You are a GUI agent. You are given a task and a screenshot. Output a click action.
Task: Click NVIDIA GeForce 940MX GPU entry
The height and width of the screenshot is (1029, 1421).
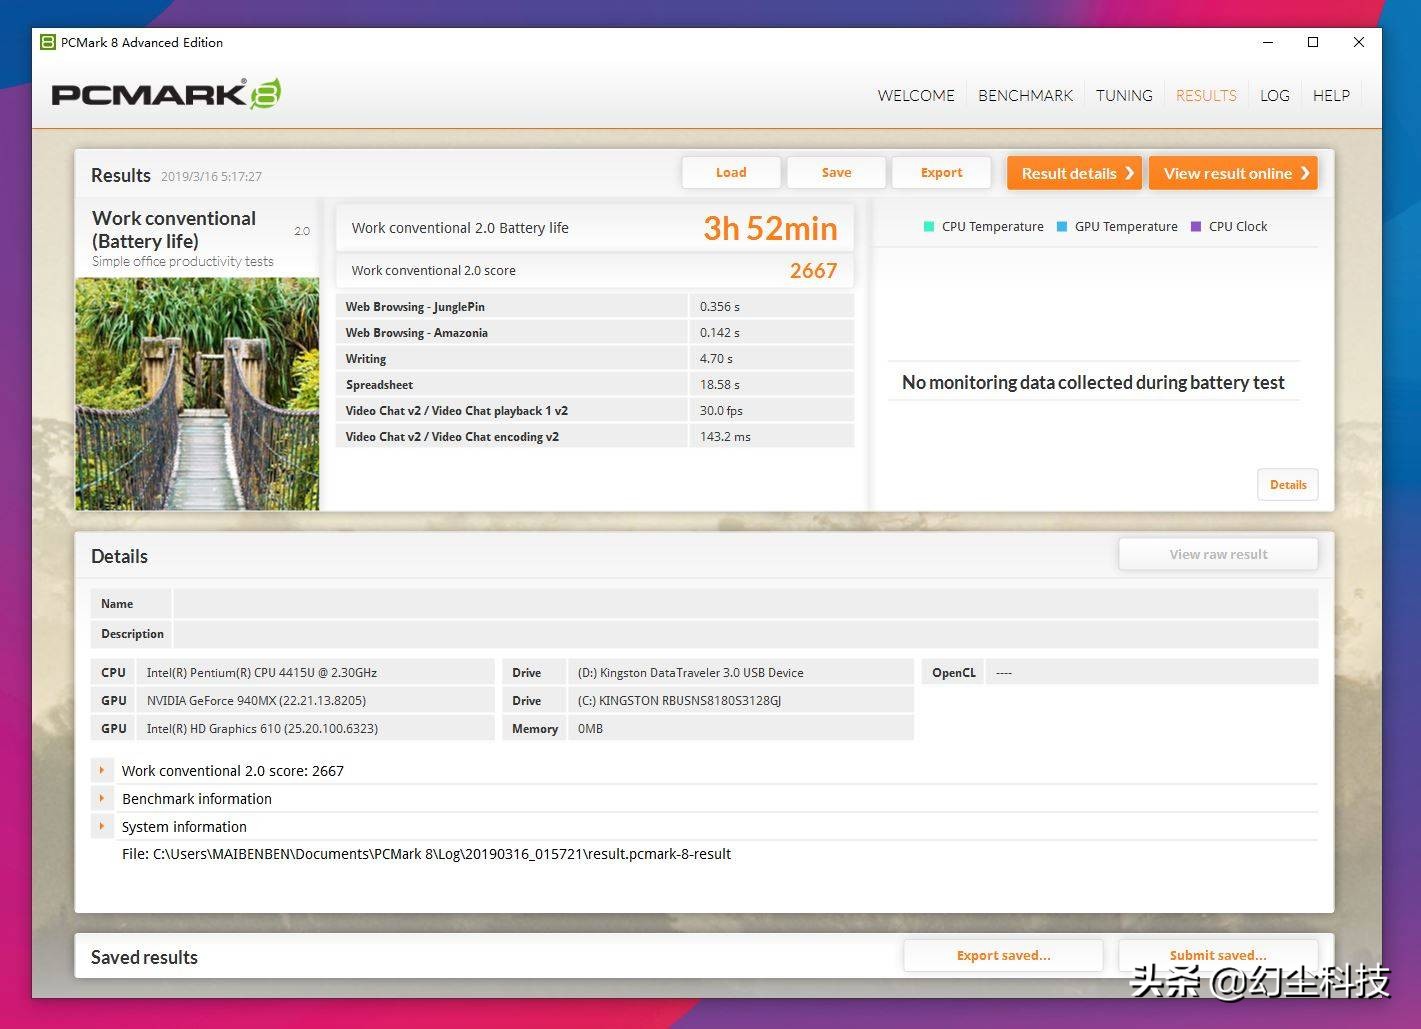(x=256, y=700)
